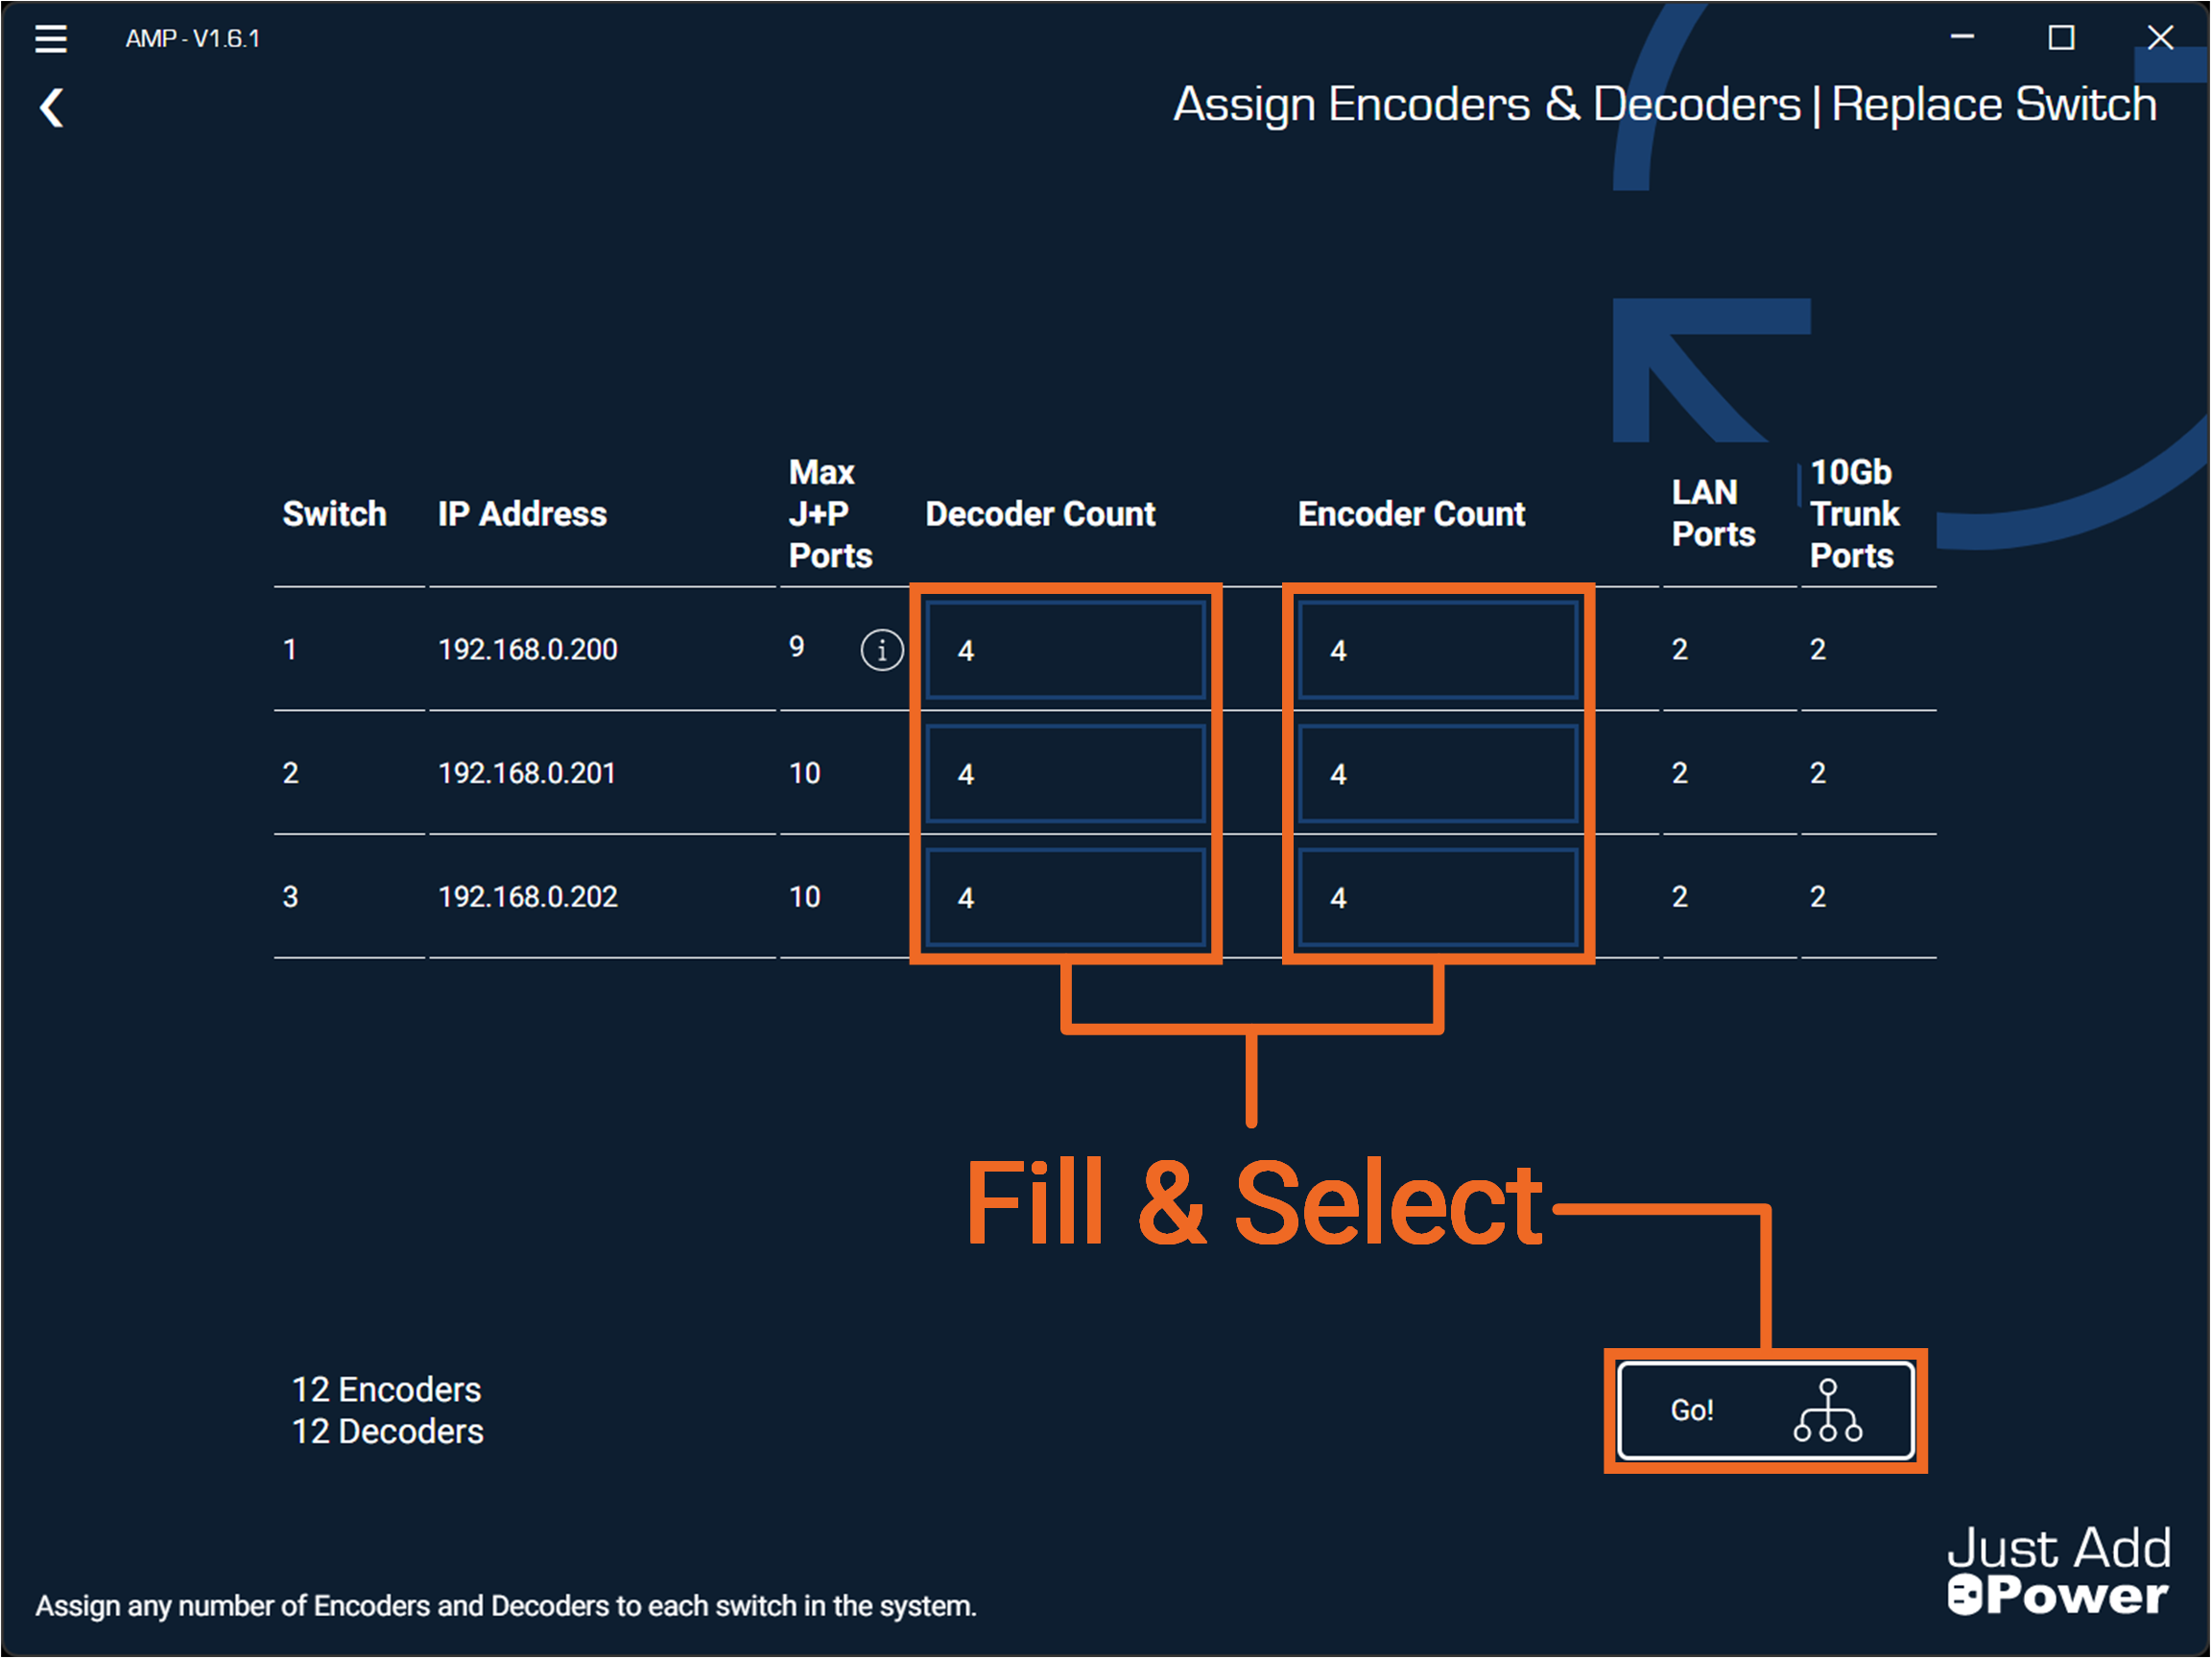Select IP address 192.168.0.200

528,650
